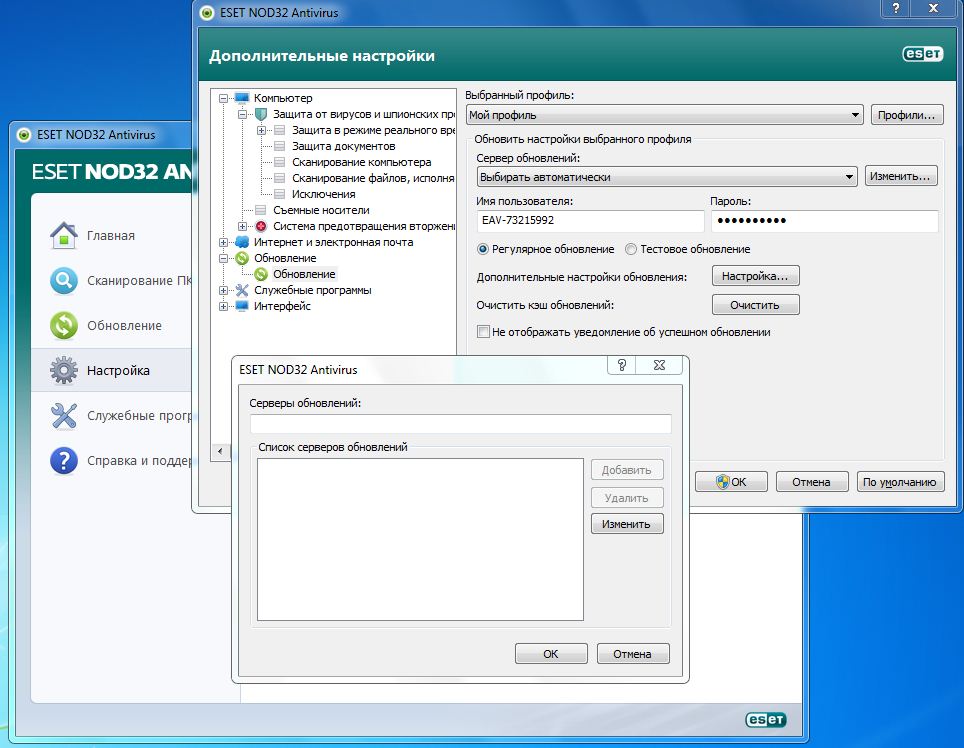
Task: Click OK with shield in settings window
Action: (x=731, y=482)
